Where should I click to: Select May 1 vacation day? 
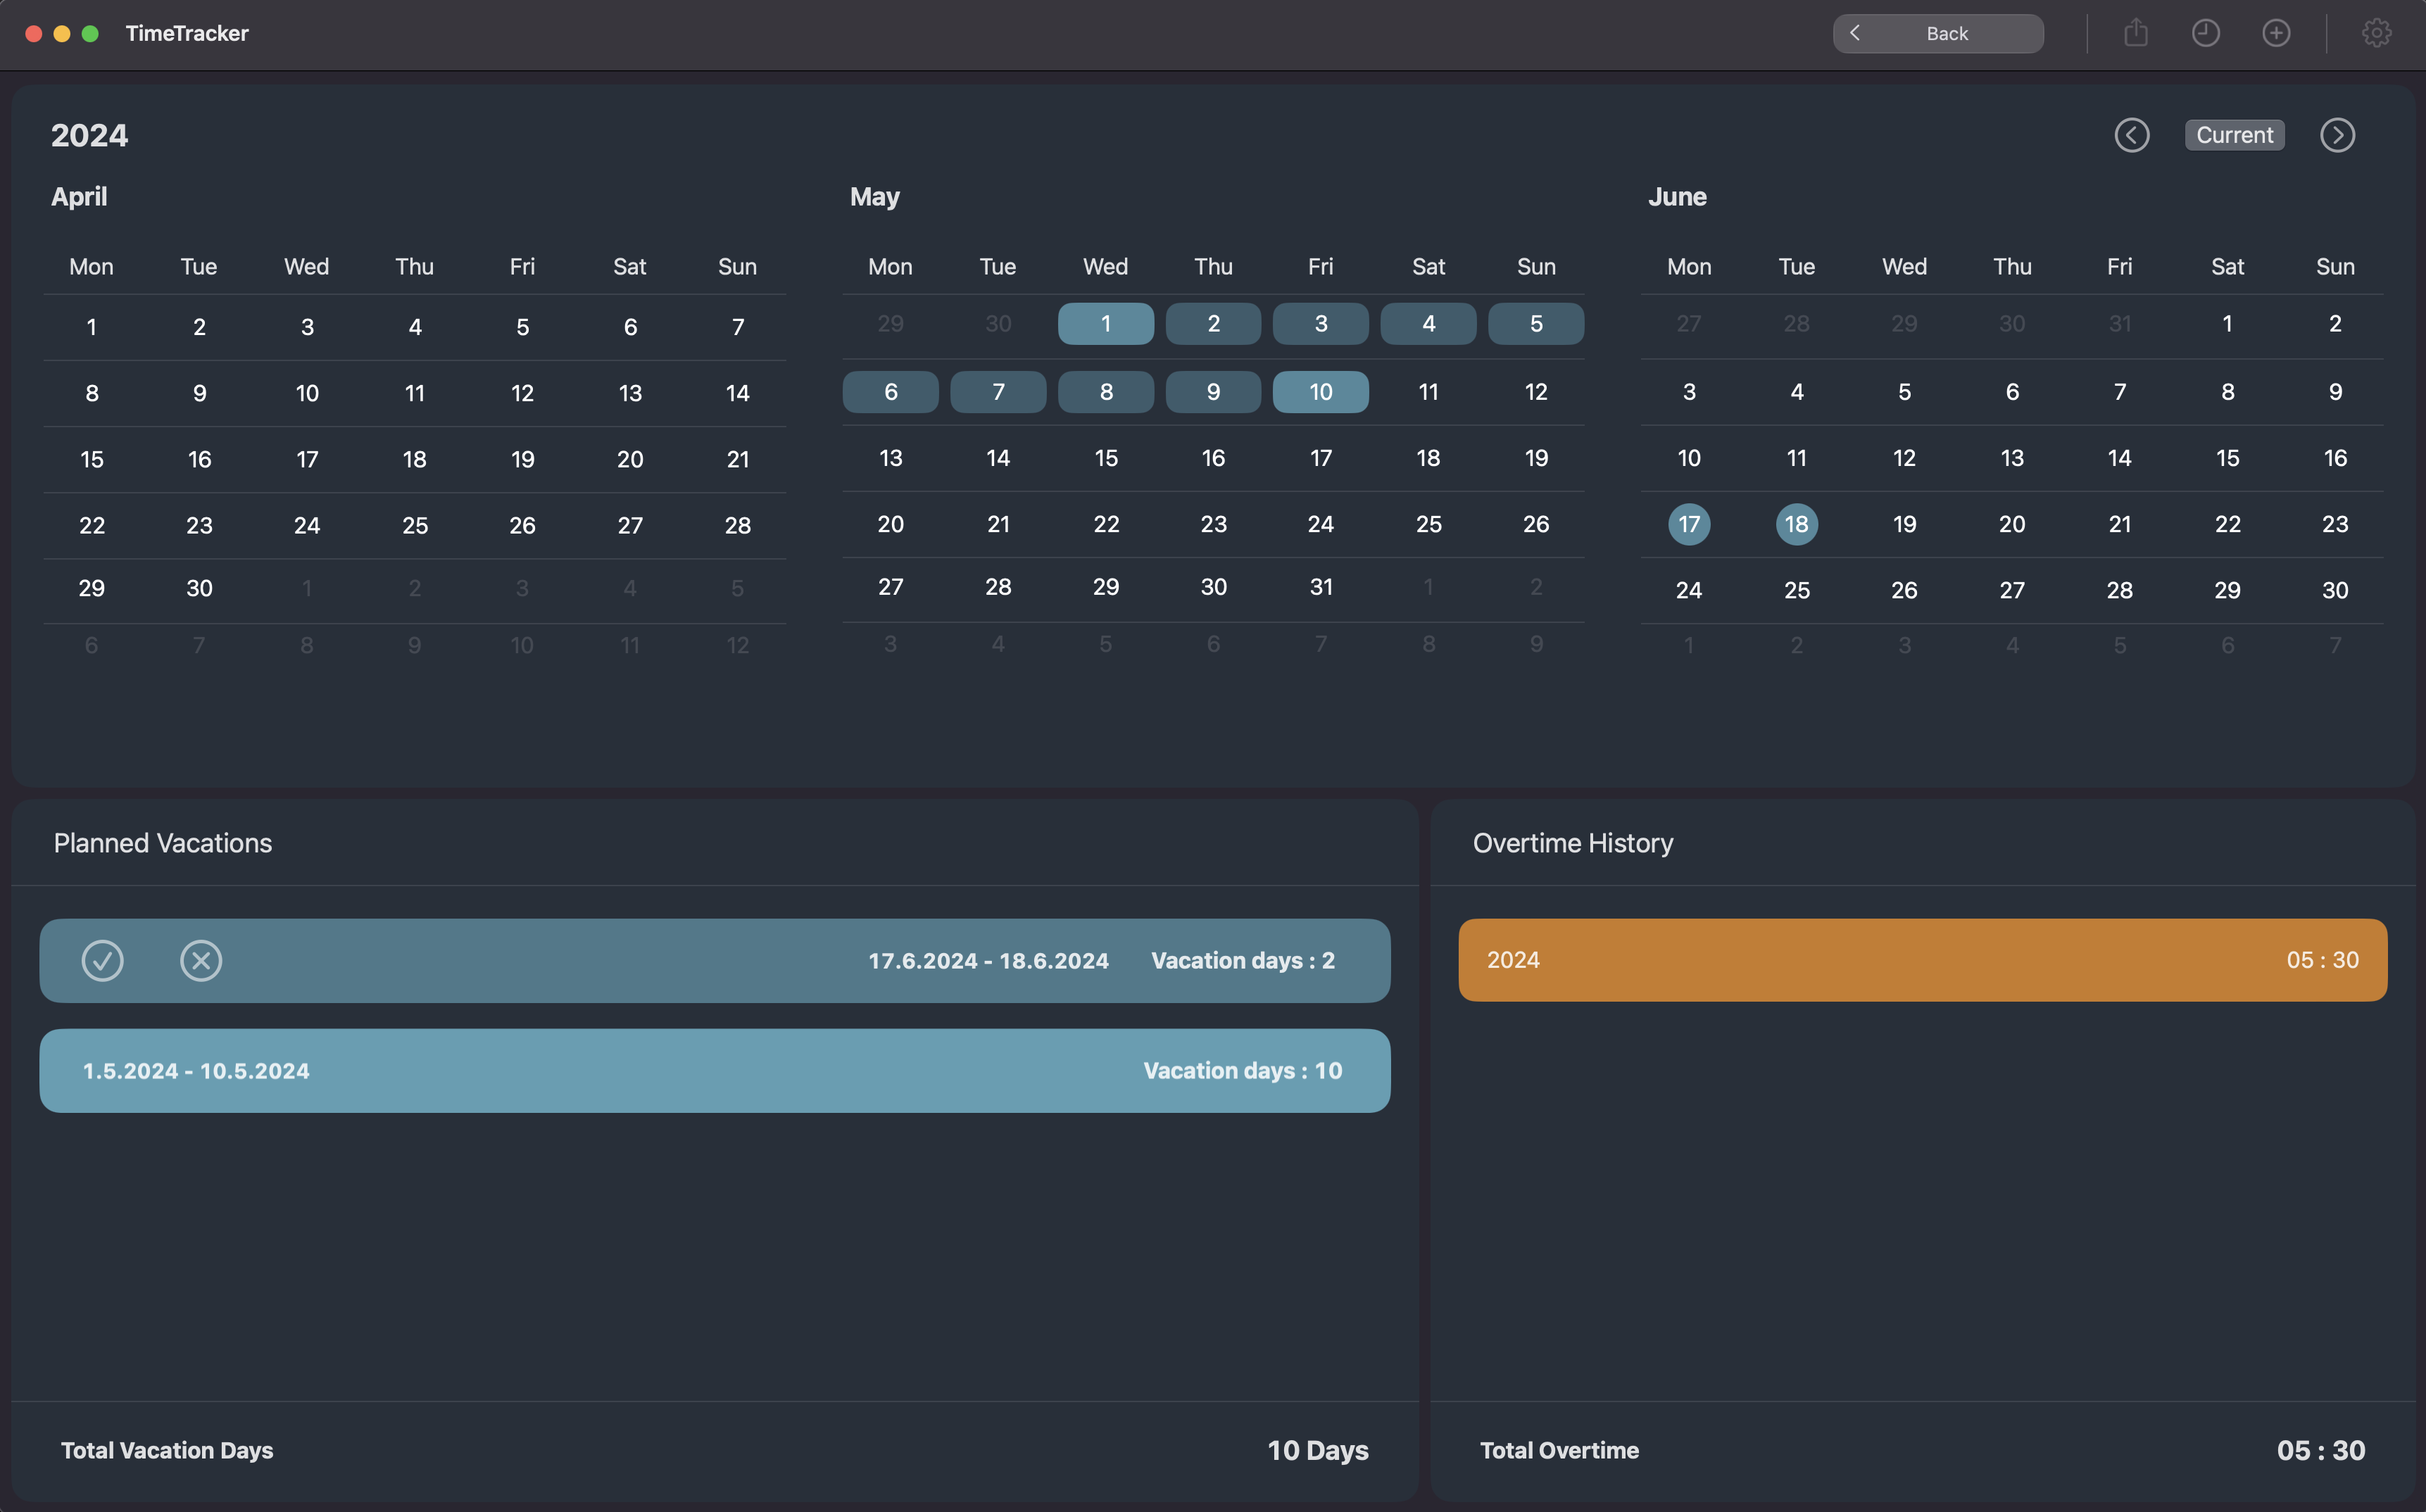[x=1106, y=324]
